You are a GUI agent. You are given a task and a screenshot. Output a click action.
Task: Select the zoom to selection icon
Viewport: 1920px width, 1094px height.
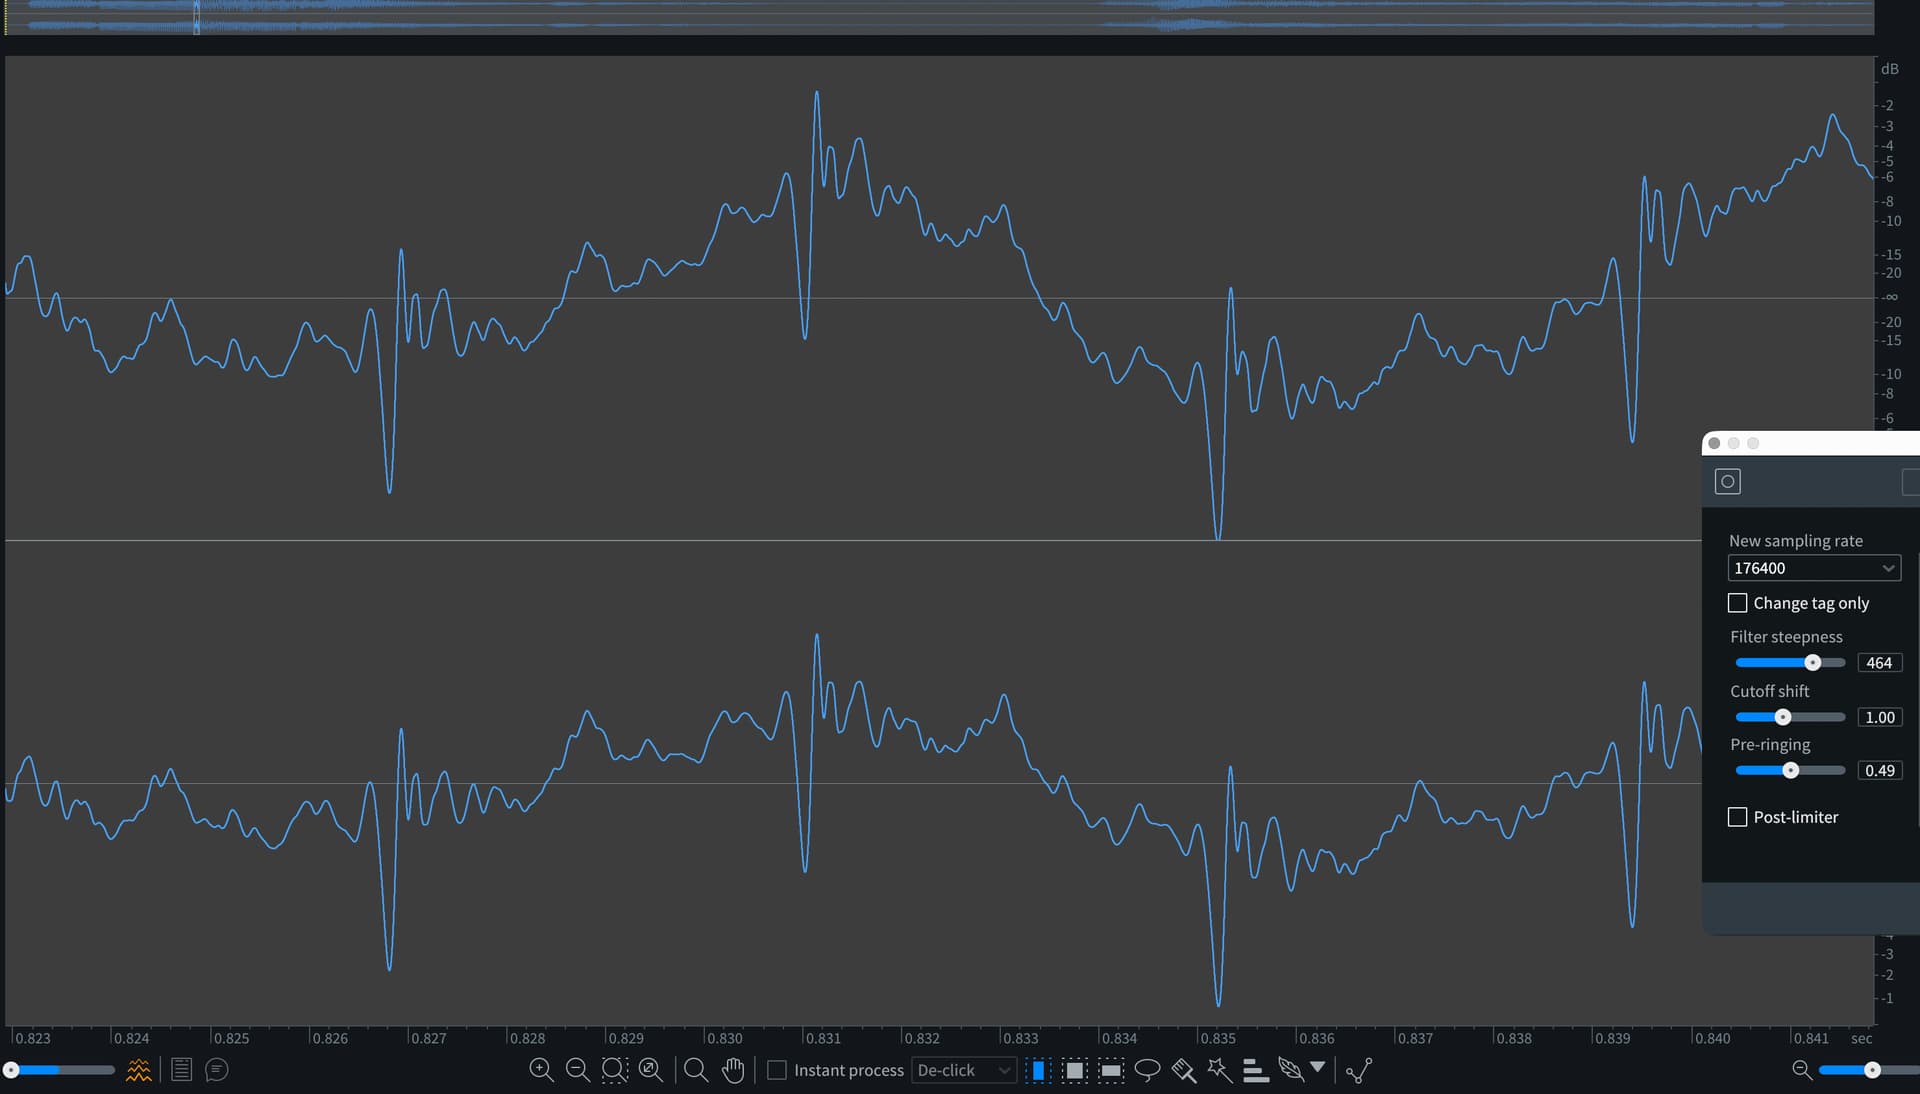click(x=614, y=1070)
